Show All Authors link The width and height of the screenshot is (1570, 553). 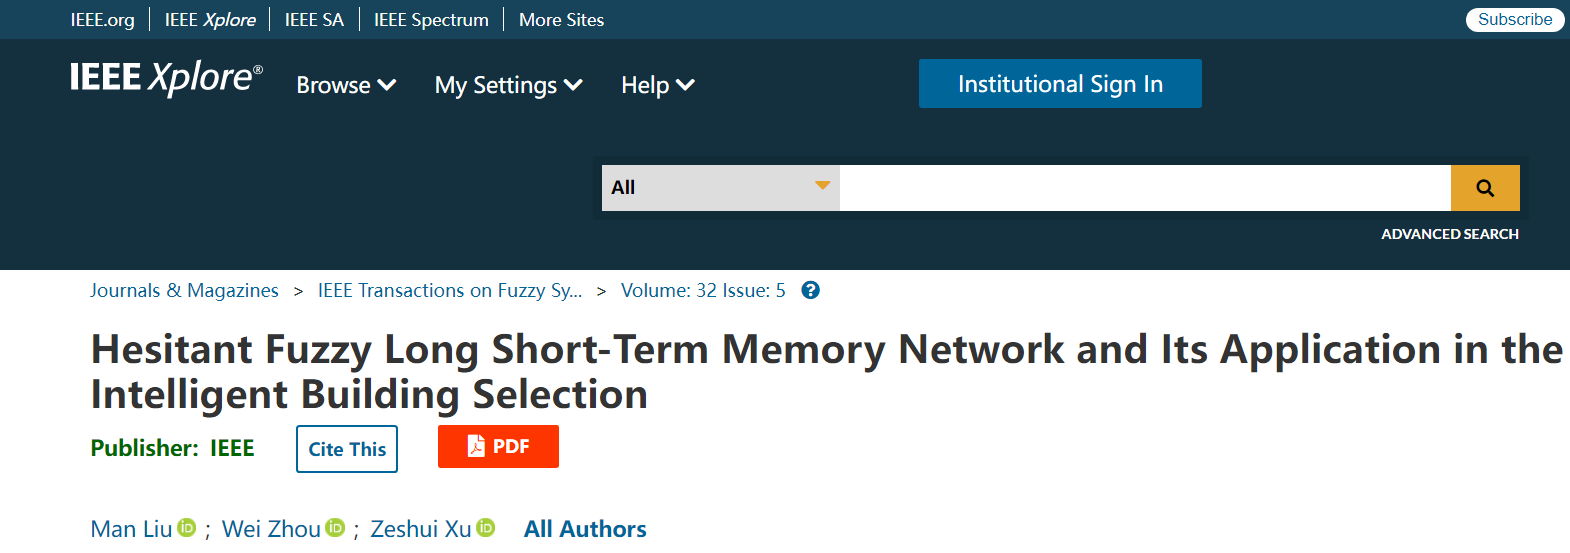coord(585,529)
